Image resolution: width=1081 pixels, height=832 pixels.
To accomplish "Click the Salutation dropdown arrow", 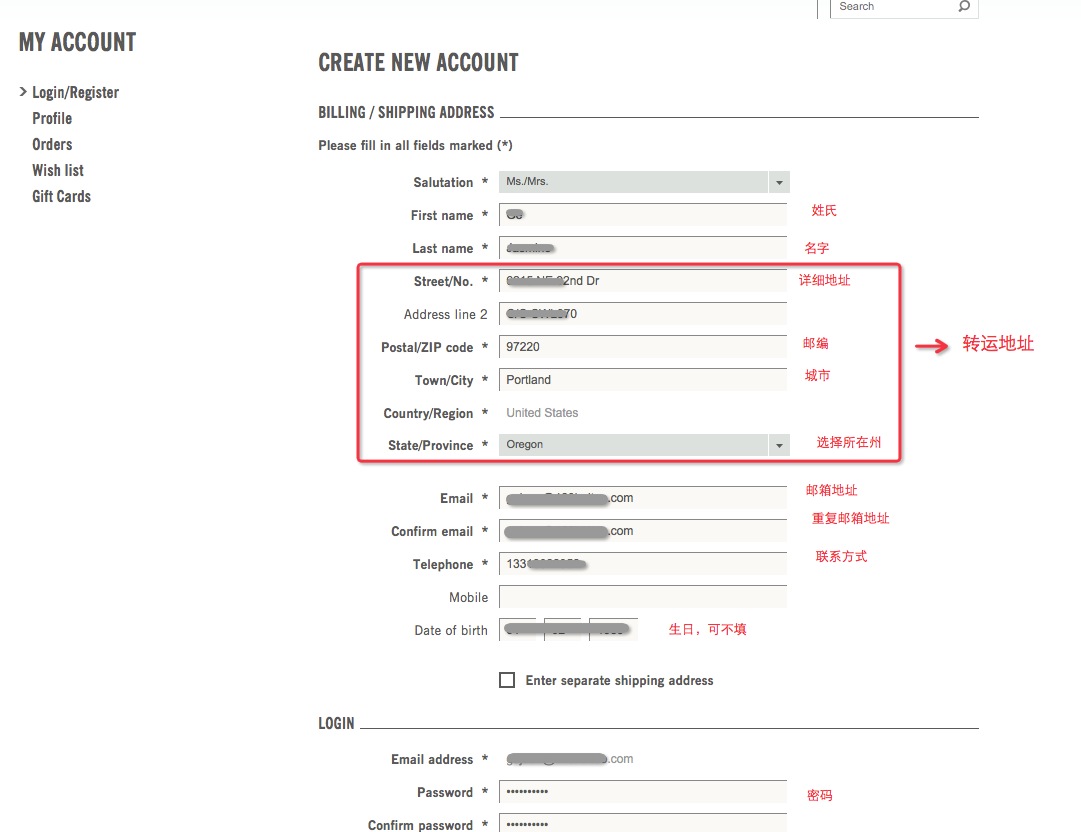I will point(779,183).
